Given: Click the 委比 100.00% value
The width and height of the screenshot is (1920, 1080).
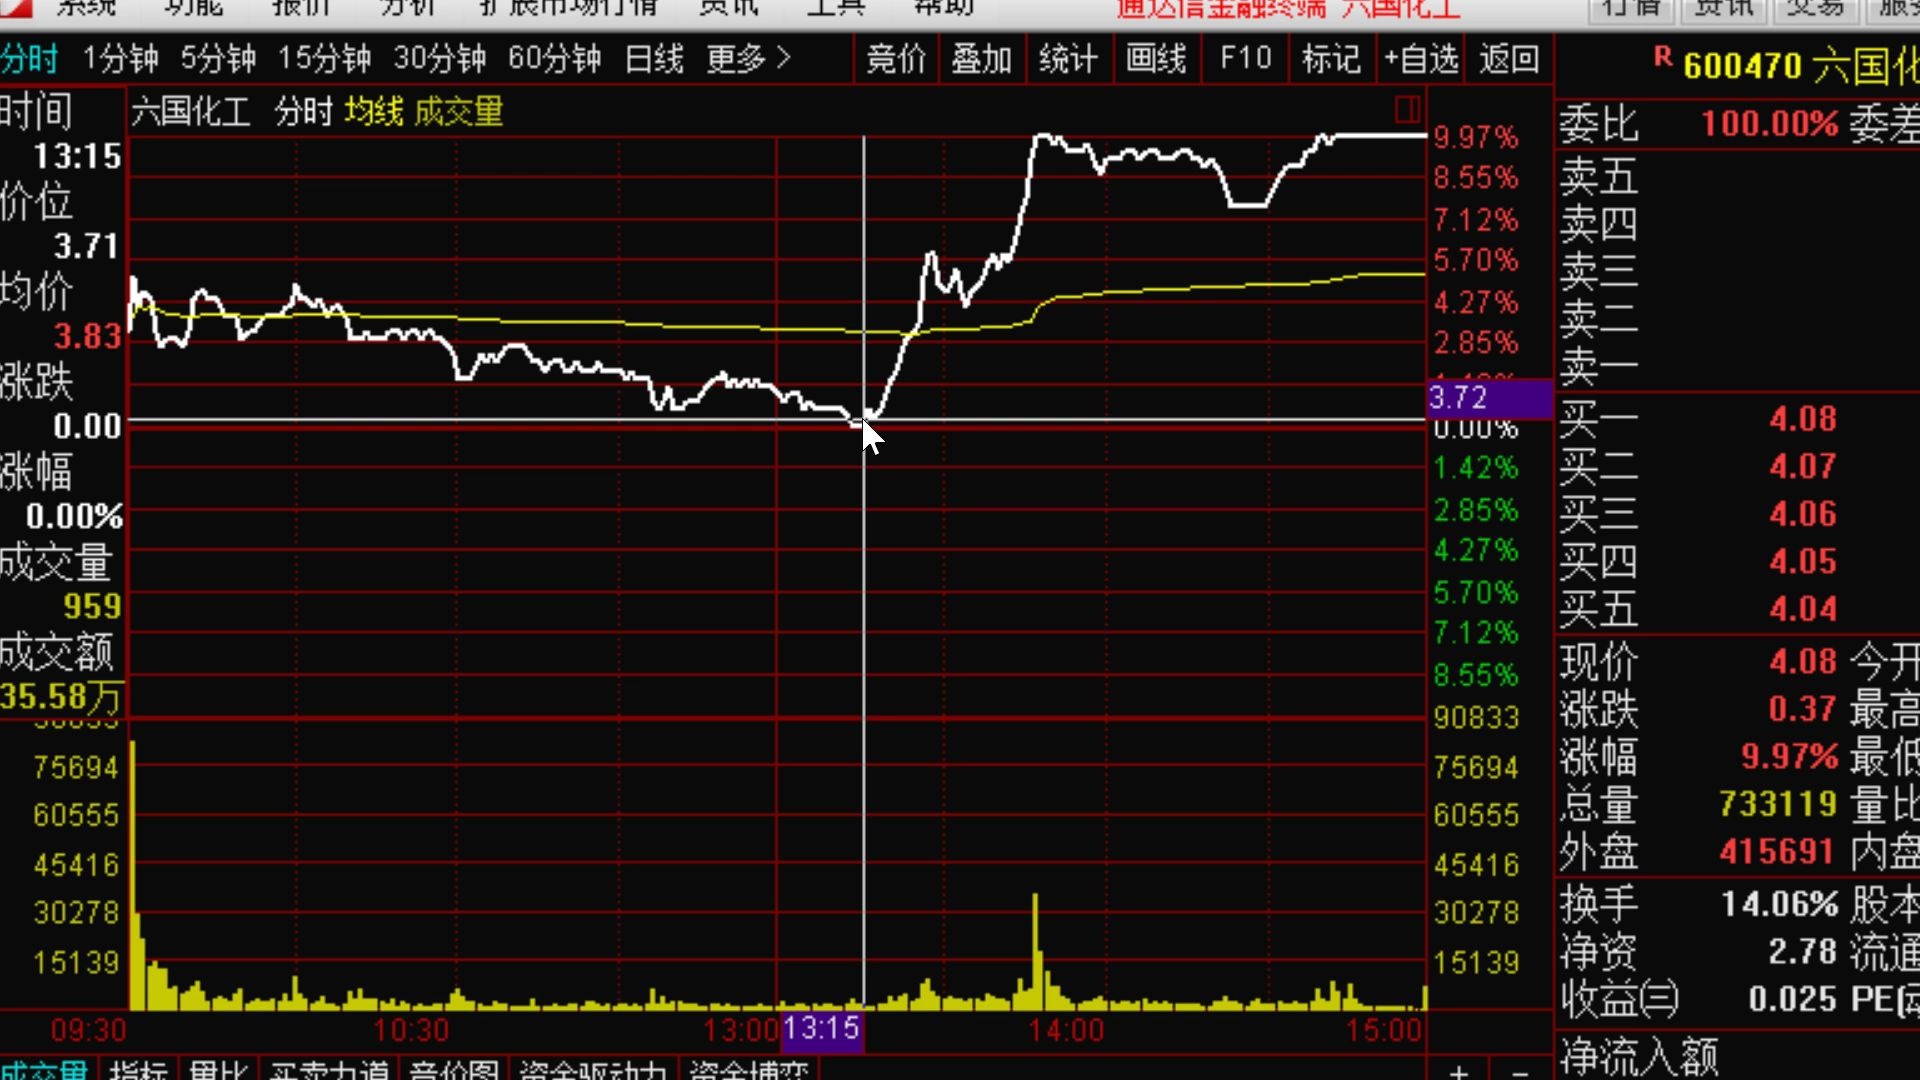Looking at the screenshot, I should tap(1770, 124).
